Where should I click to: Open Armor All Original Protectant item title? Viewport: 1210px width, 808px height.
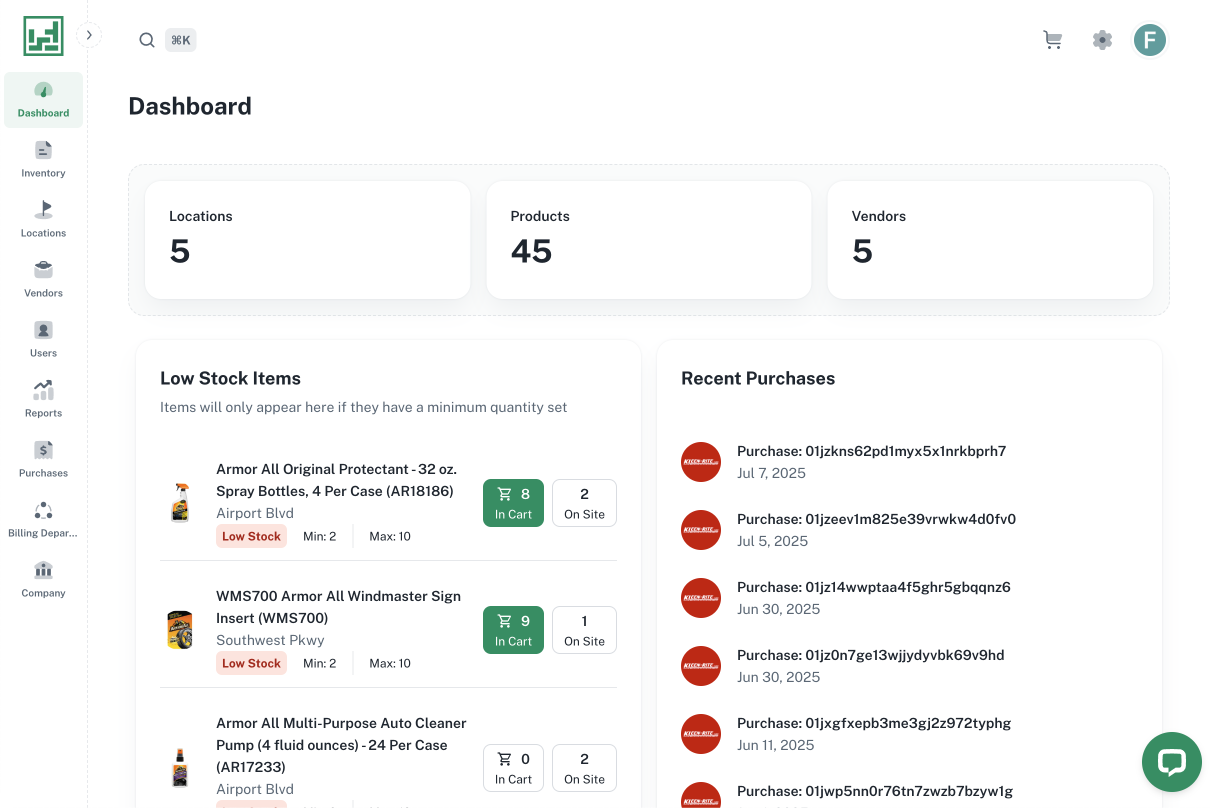tap(336, 480)
